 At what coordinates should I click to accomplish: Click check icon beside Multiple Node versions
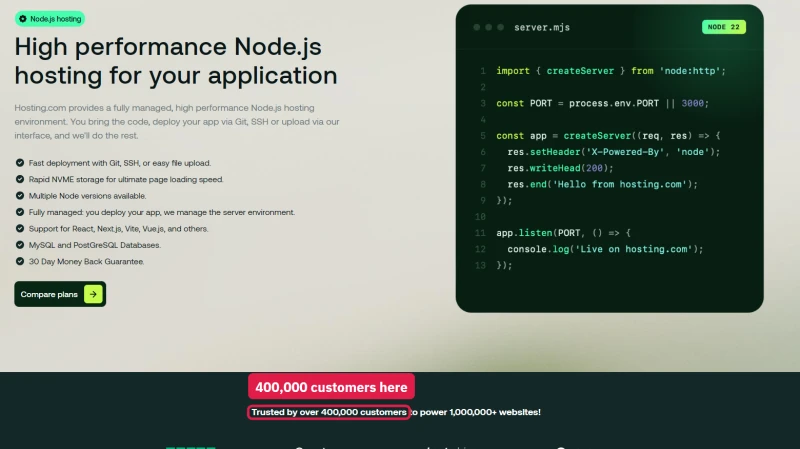coord(20,195)
